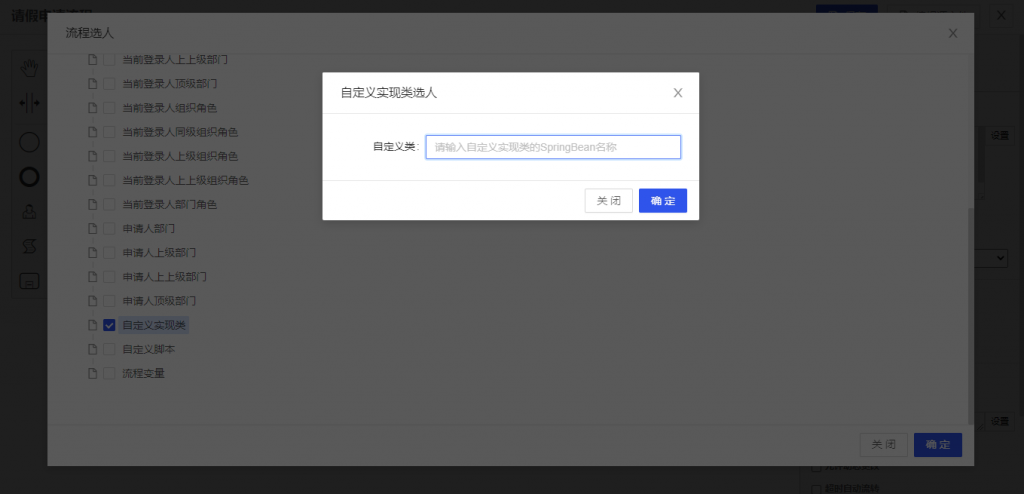Click the 关闭 button in the 自定义实现类选人 dialog
The image size is (1024, 494).
[608, 201]
